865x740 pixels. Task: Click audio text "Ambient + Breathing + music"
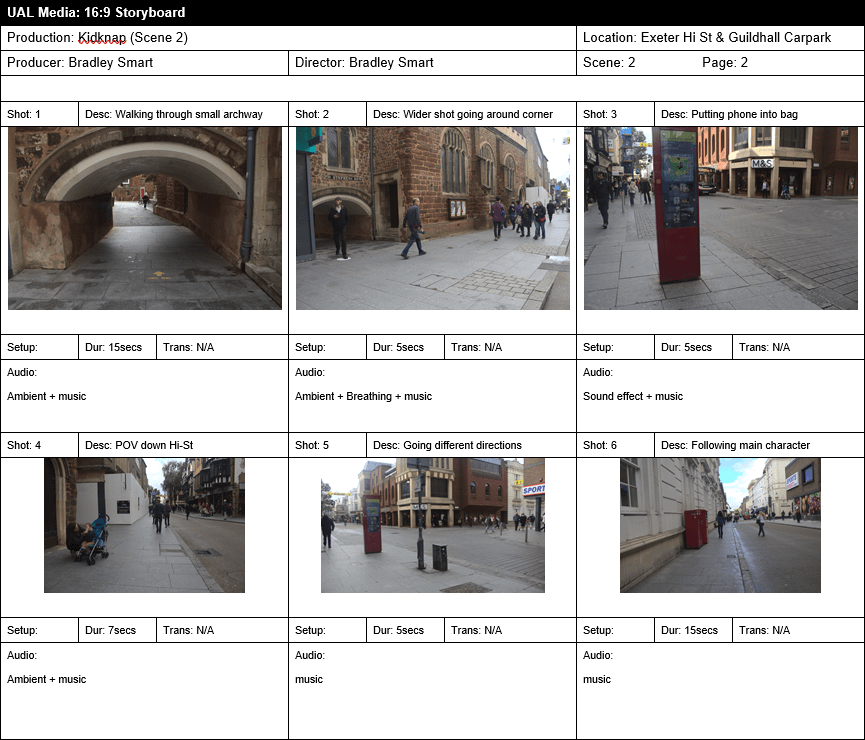[x=363, y=397]
